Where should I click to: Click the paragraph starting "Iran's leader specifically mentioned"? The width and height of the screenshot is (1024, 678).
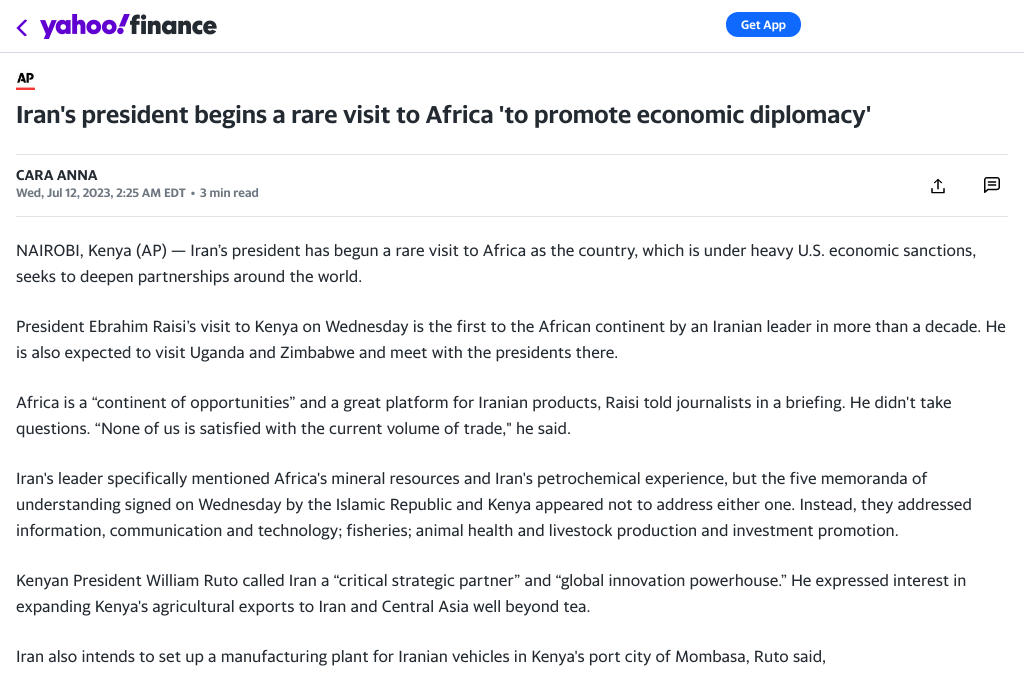(x=493, y=504)
